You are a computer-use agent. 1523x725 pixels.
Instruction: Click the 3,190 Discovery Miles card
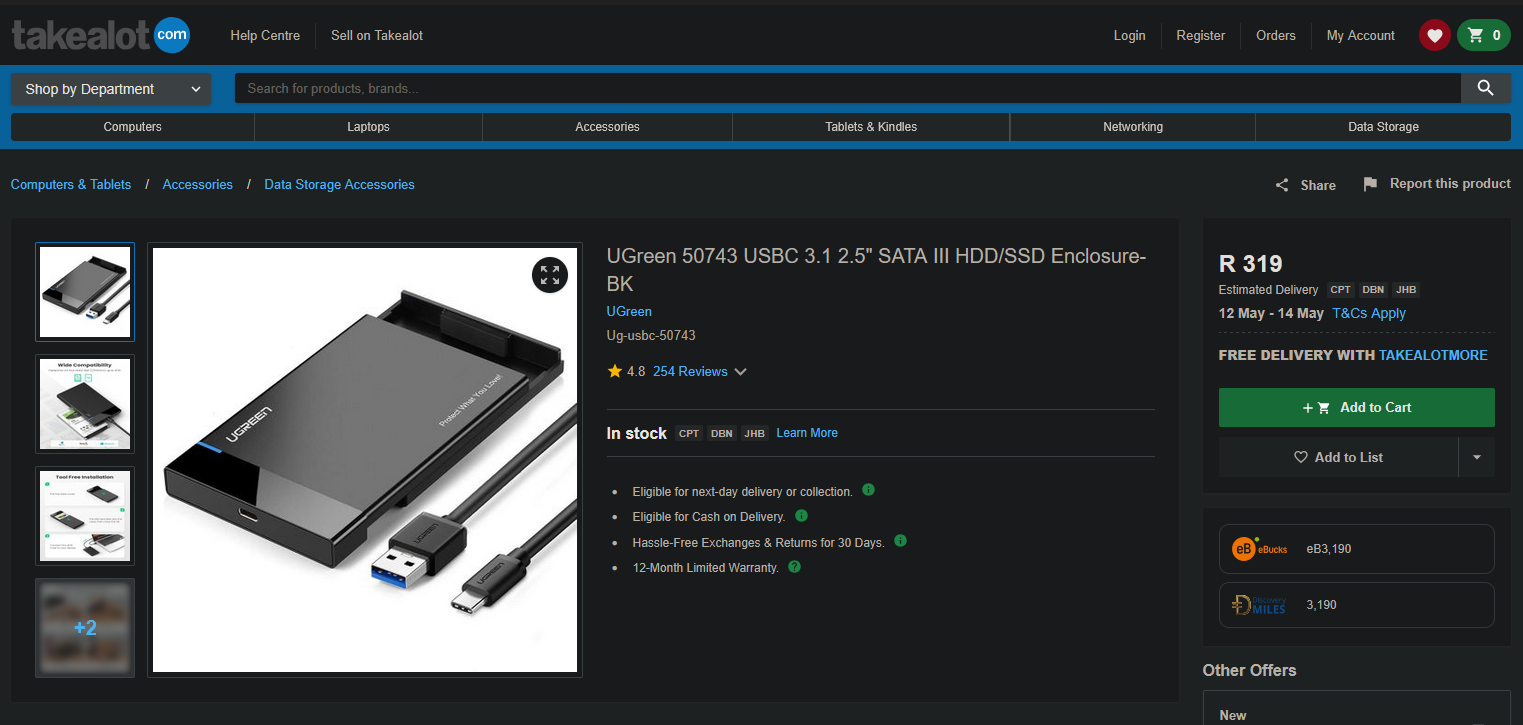(x=1356, y=605)
